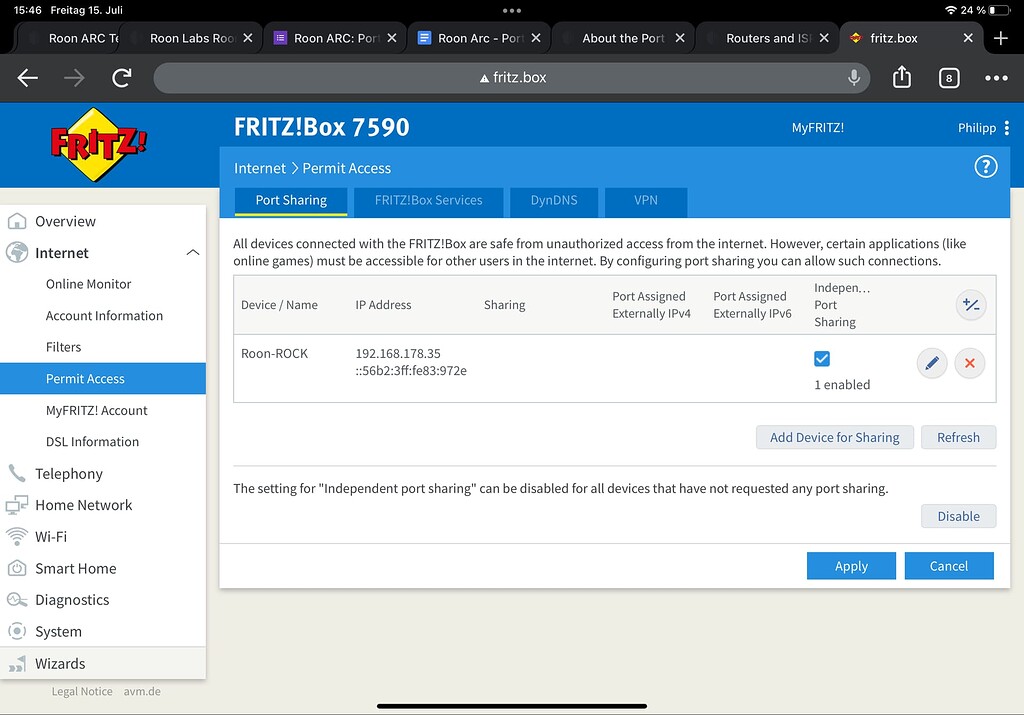Image resolution: width=1024 pixels, height=715 pixels.
Task: Reload the fritz.box page
Action: point(121,78)
